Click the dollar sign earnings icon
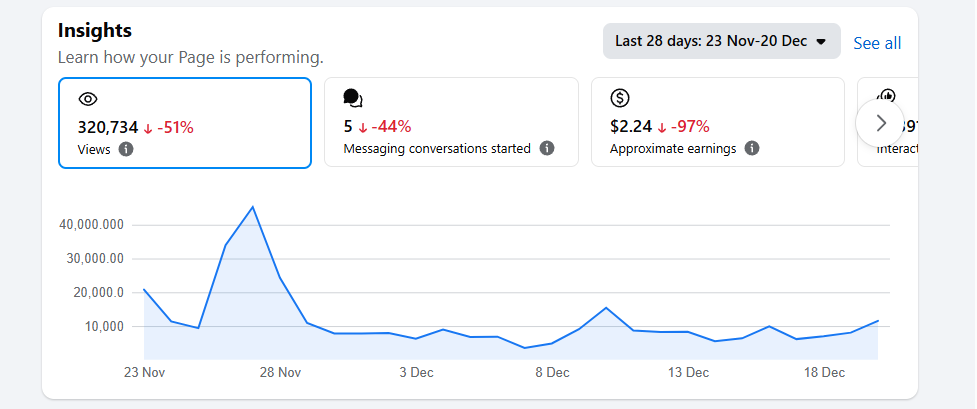Screen dimensions: 977x409 click(619, 98)
